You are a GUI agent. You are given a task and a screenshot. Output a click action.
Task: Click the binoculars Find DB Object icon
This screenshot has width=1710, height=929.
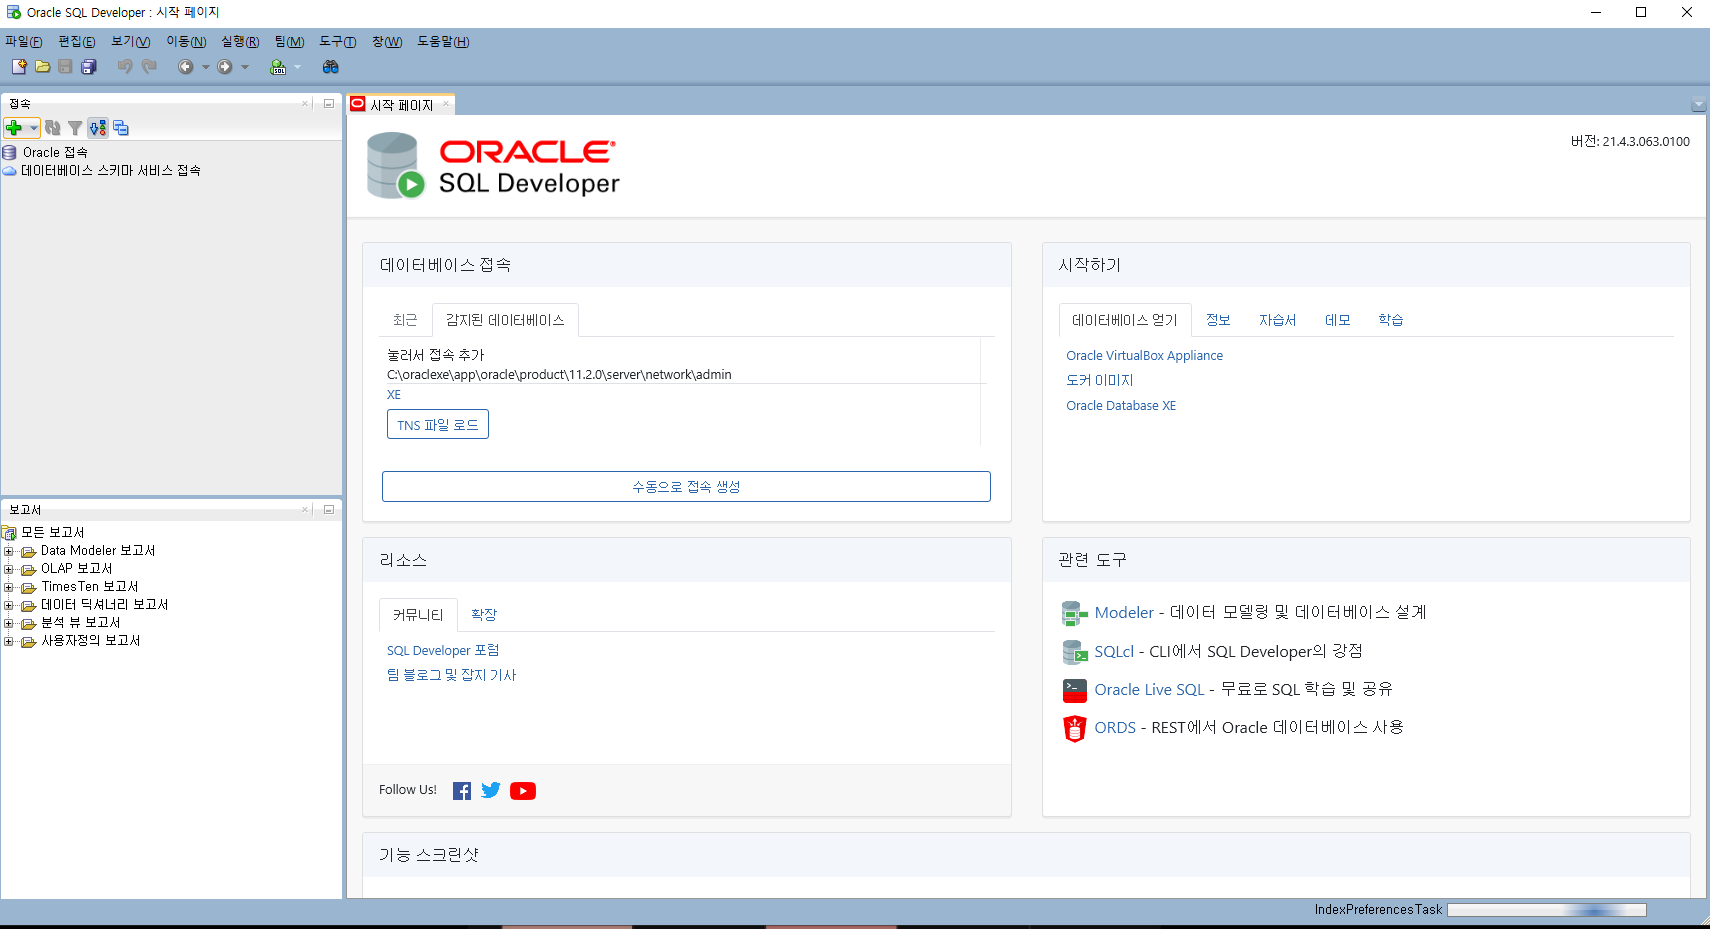(x=331, y=67)
